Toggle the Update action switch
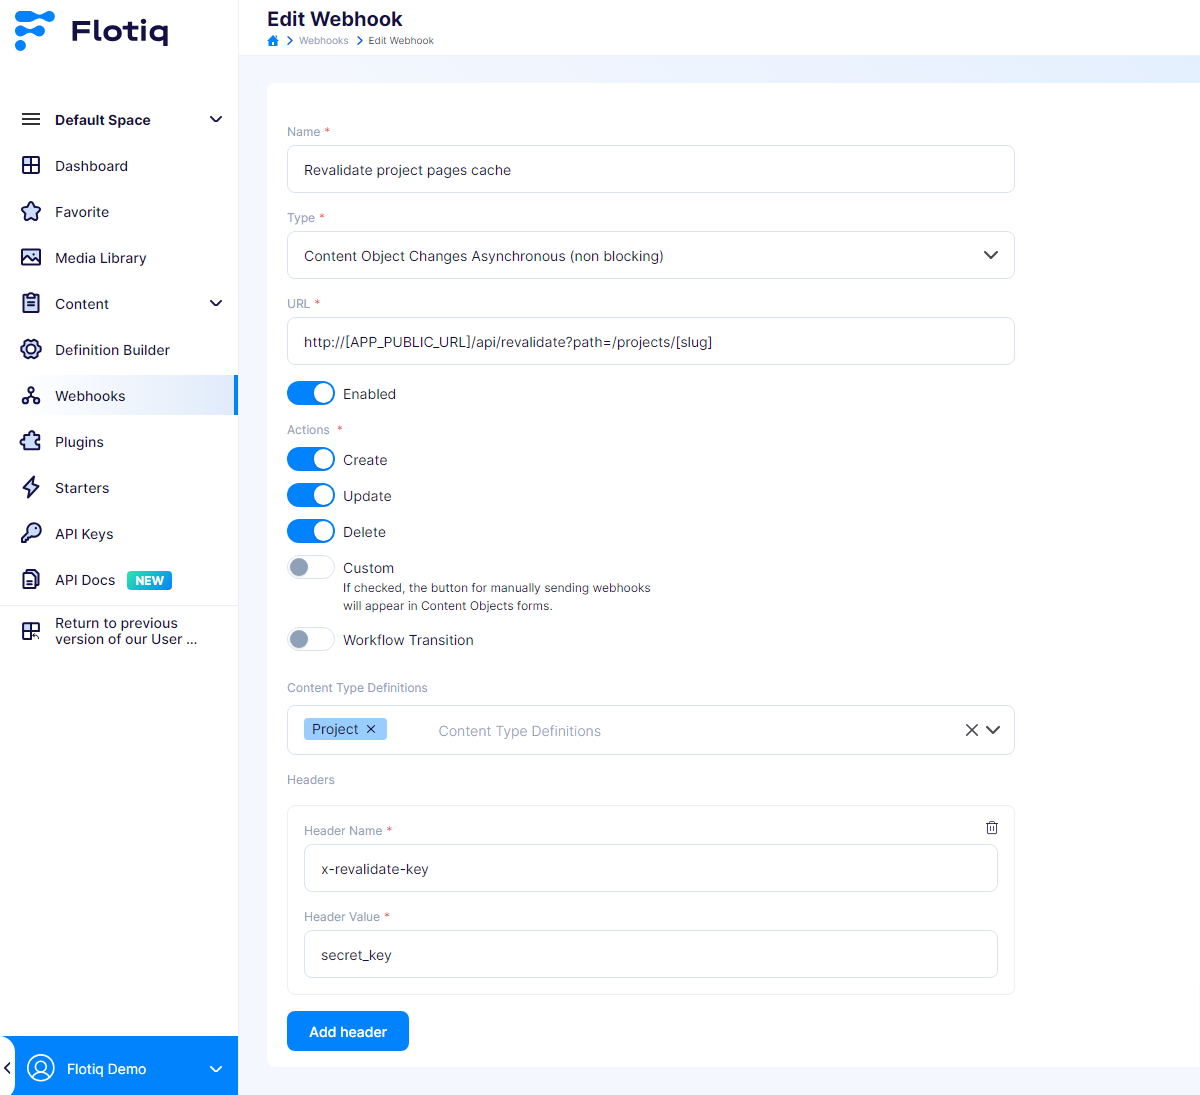Viewport: 1200px width, 1095px height. [x=311, y=495]
